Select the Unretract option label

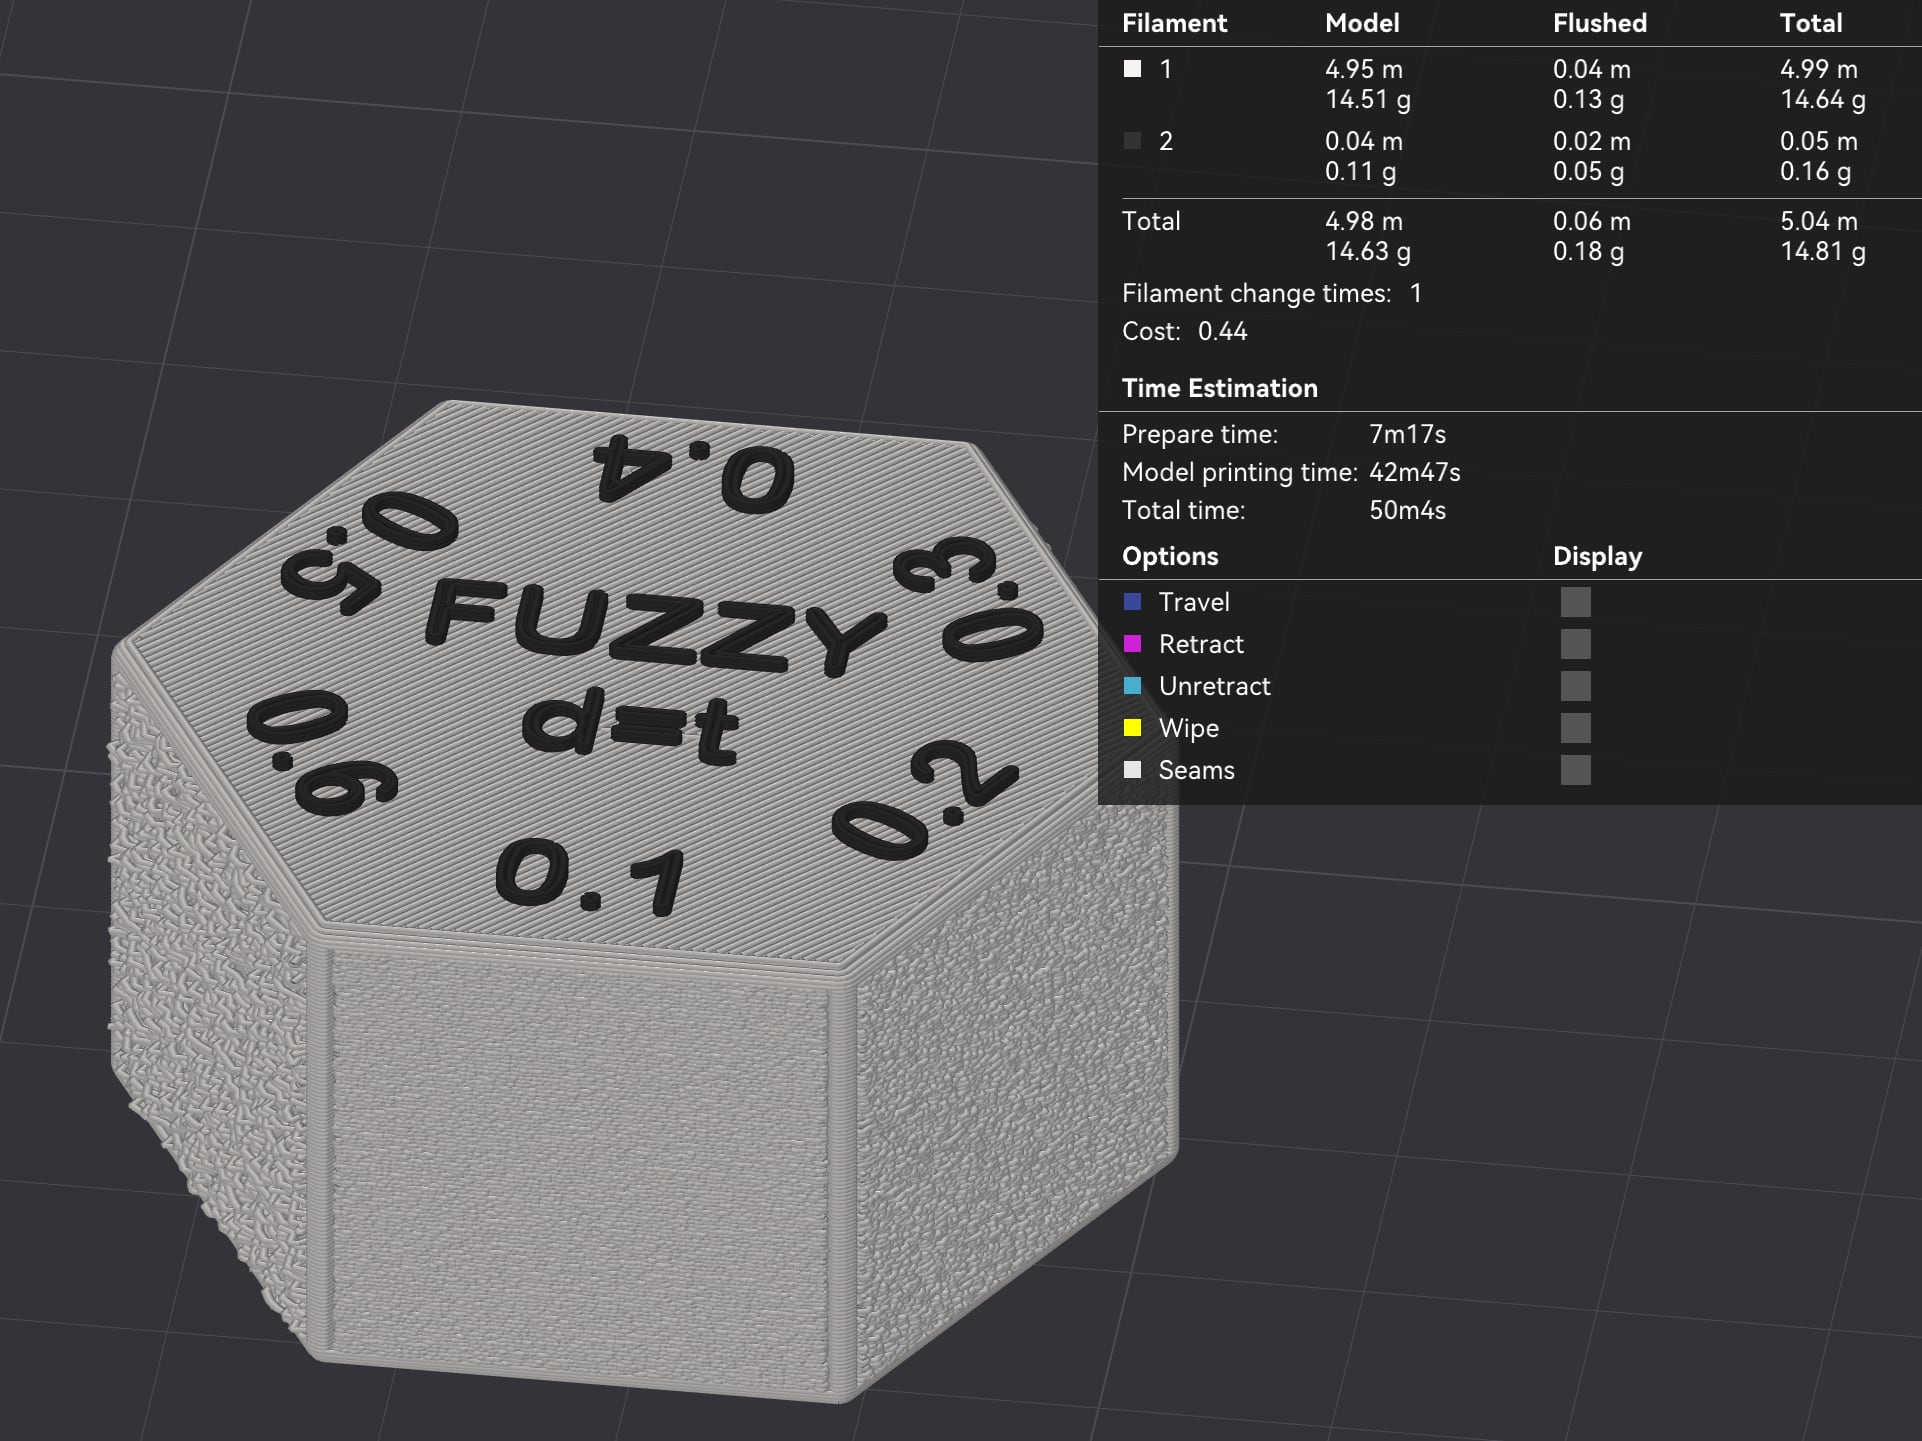tap(1214, 686)
